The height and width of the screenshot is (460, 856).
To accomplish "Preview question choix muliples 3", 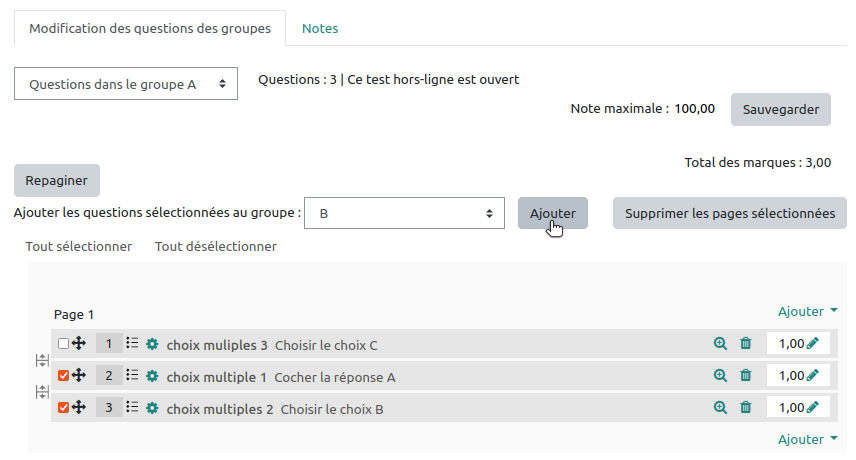I will click(x=720, y=344).
